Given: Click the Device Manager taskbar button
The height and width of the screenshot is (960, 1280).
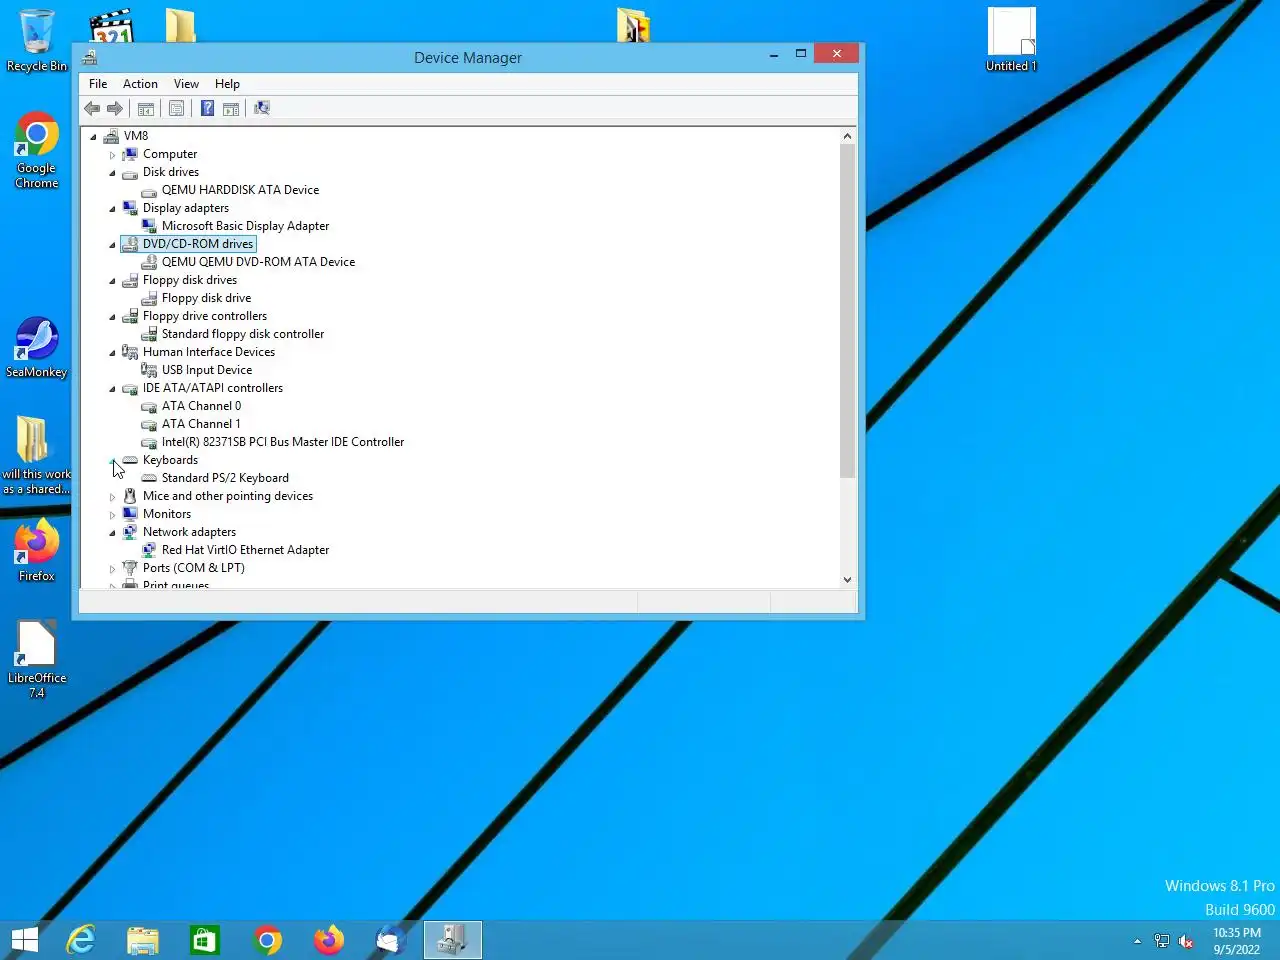Looking at the screenshot, I should tap(453, 940).
